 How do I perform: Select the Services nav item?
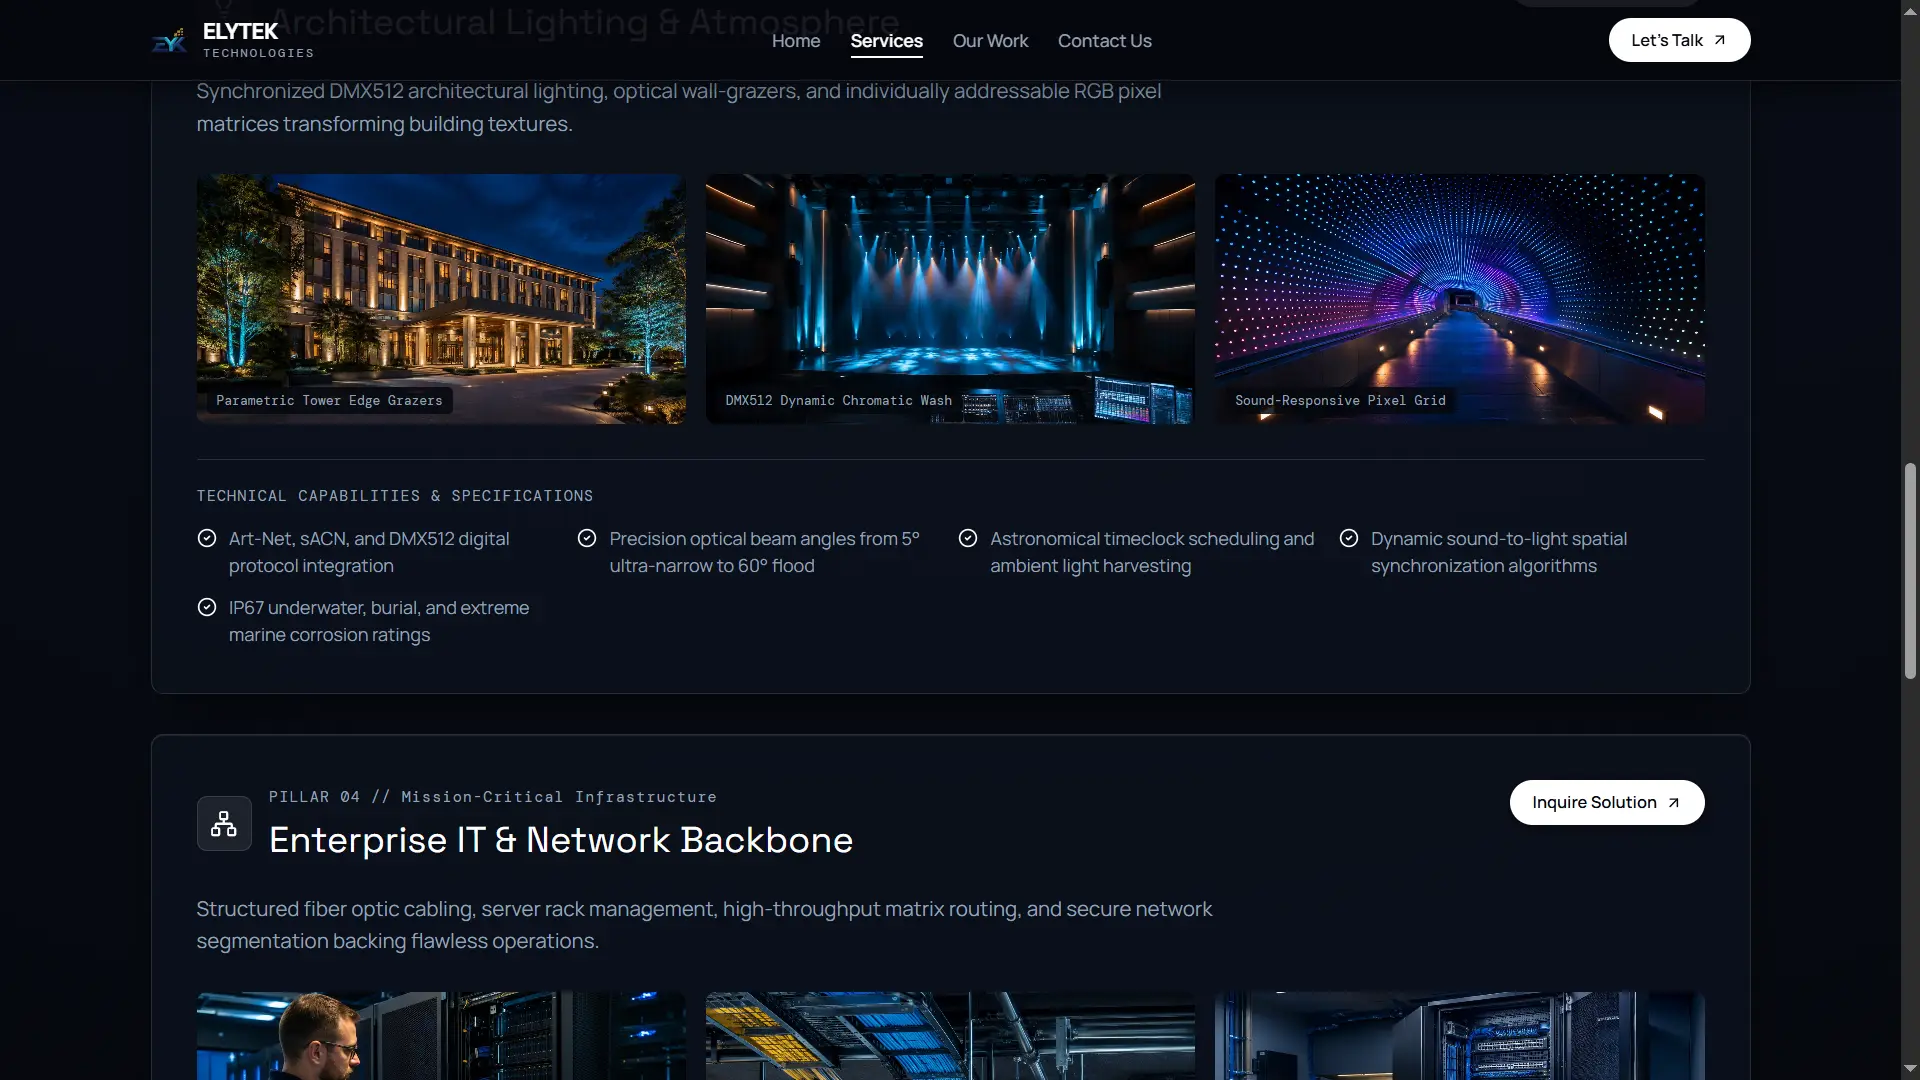(x=886, y=41)
